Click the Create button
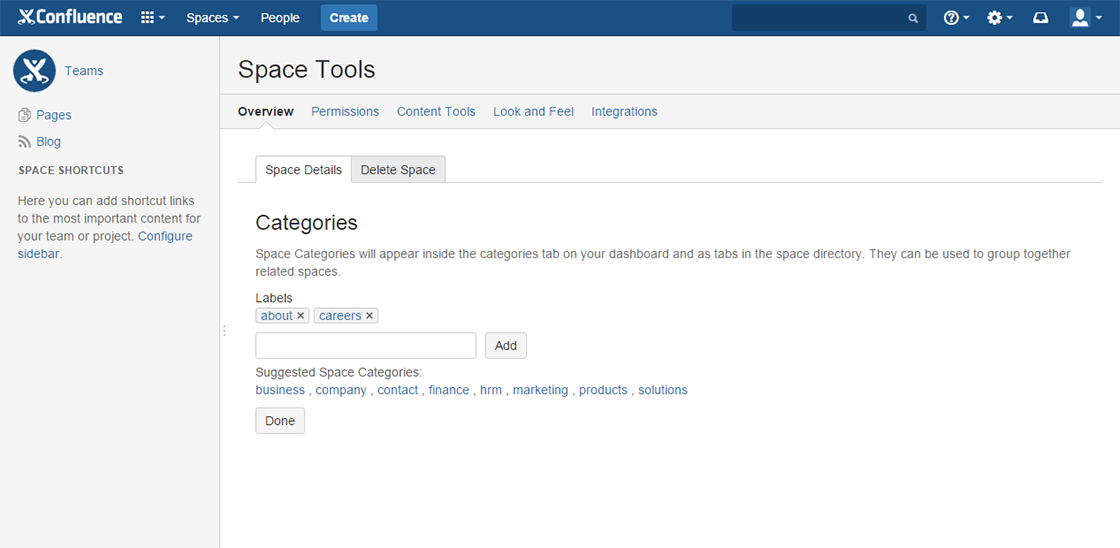 (x=349, y=18)
